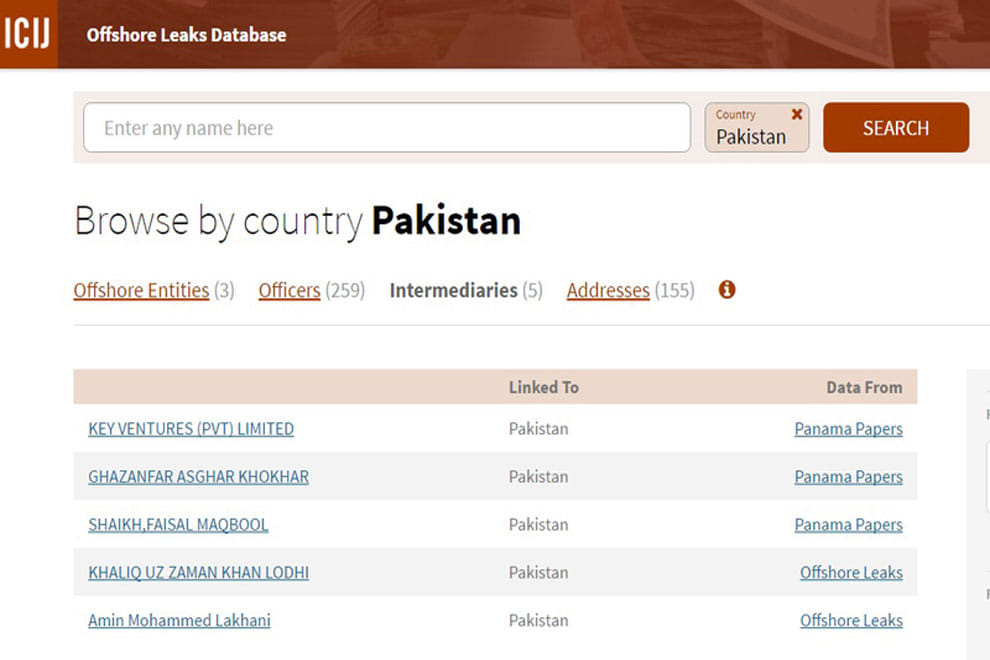
Task: Open Offshore Leaks link for KHALIQ UZ ZAMAN row
Action: tap(851, 573)
